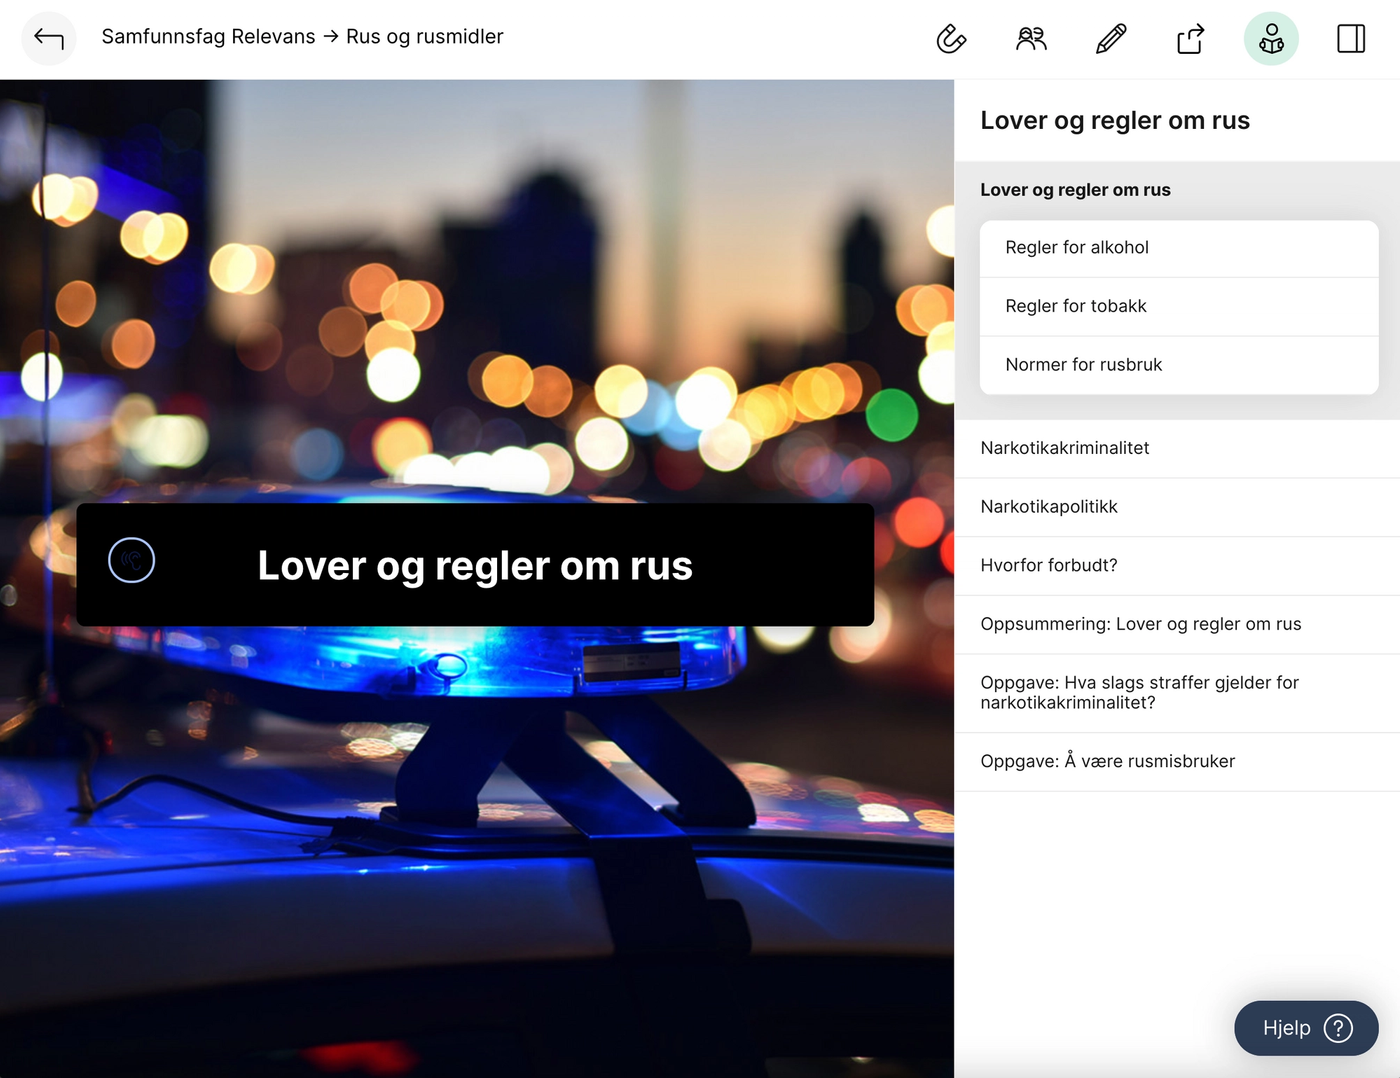Play audio for the slide title
The image size is (1400, 1078).
coord(132,560)
